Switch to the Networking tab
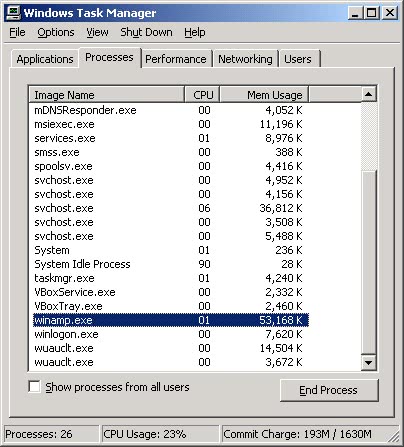Viewport: 404px width, 447px height. 245,59
